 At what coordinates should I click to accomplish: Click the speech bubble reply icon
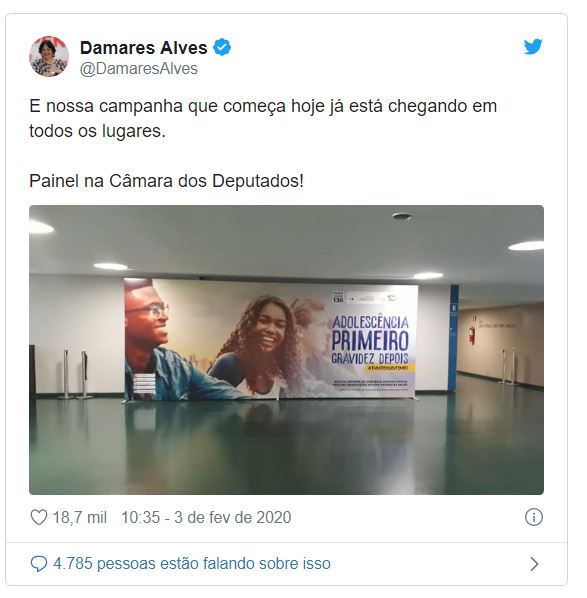pos(39,564)
